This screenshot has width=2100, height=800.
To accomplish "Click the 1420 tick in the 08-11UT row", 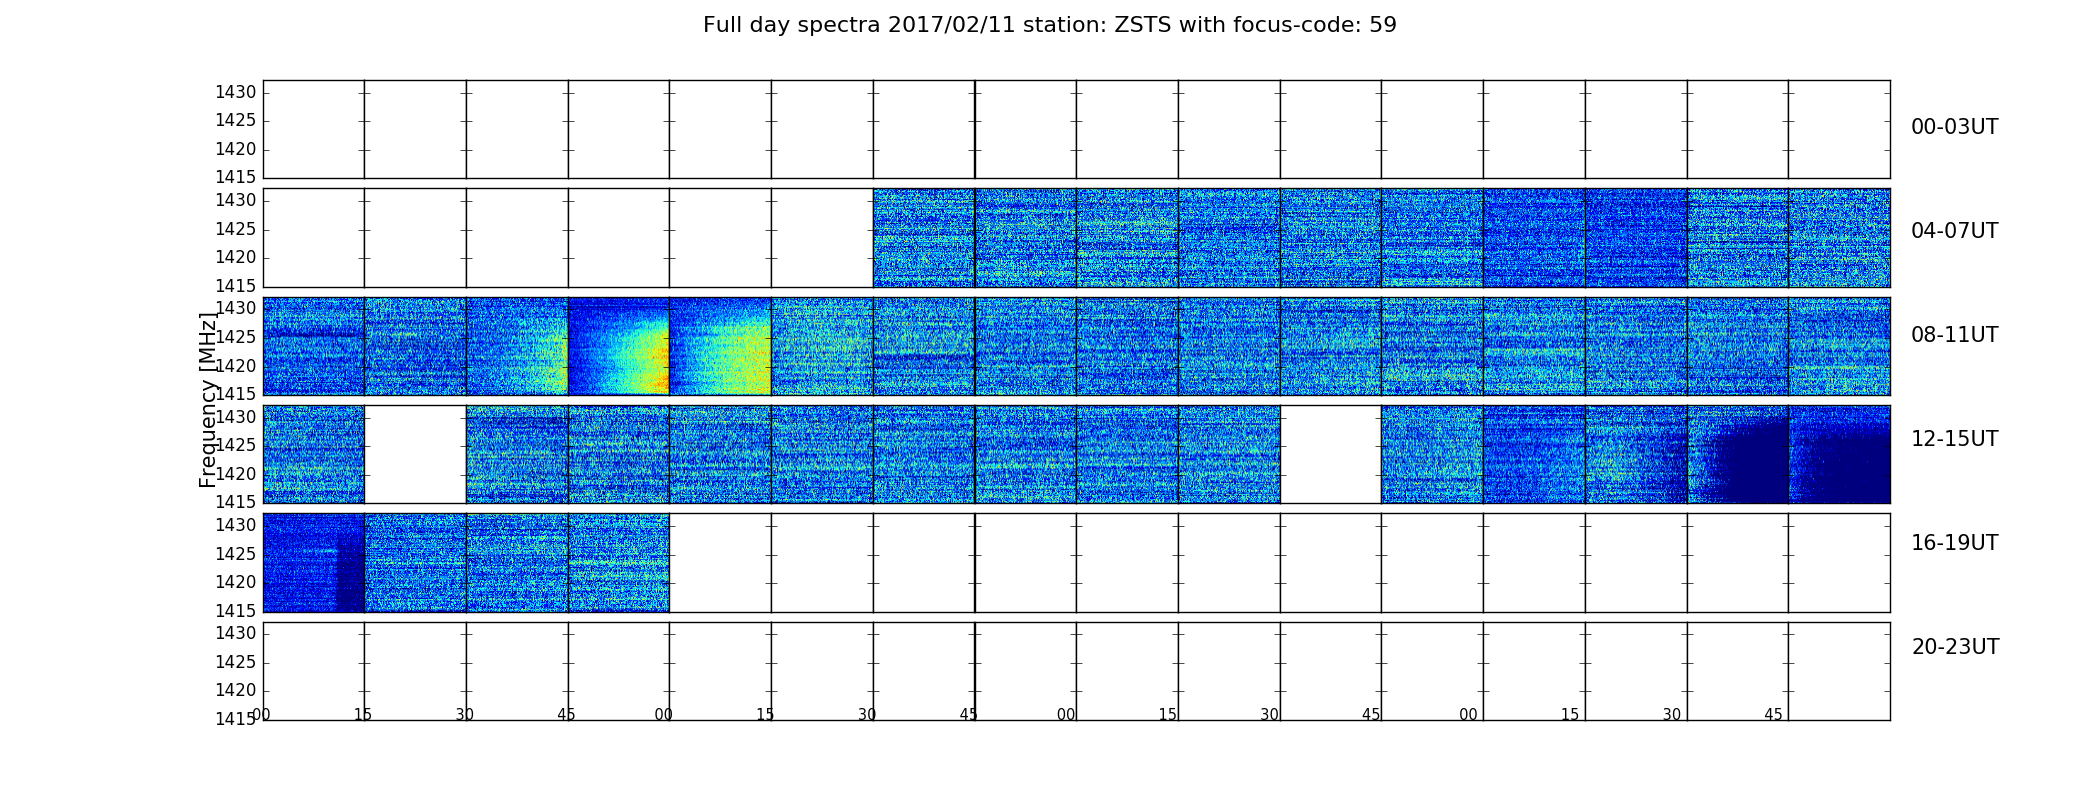I will coord(236,366).
